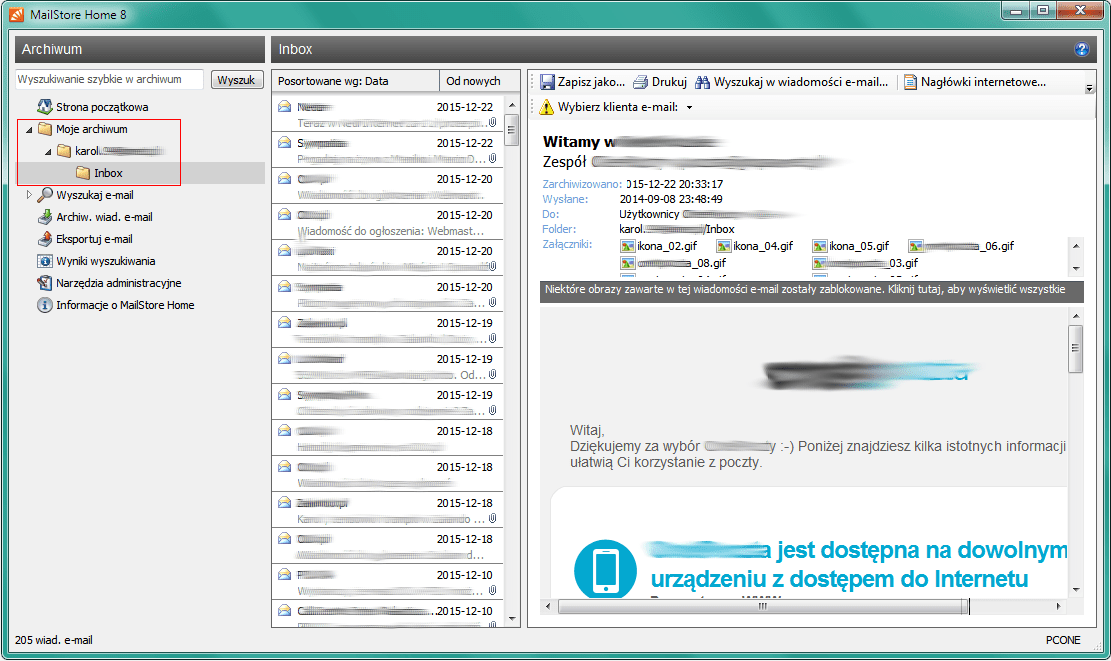Open Eksportuj e-mail in sidebar

pos(94,239)
